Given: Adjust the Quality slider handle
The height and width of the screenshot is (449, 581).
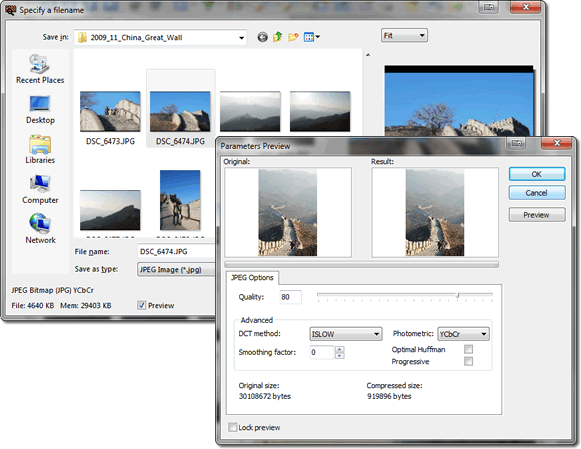Looking at the screenshot, I should 458,295.
